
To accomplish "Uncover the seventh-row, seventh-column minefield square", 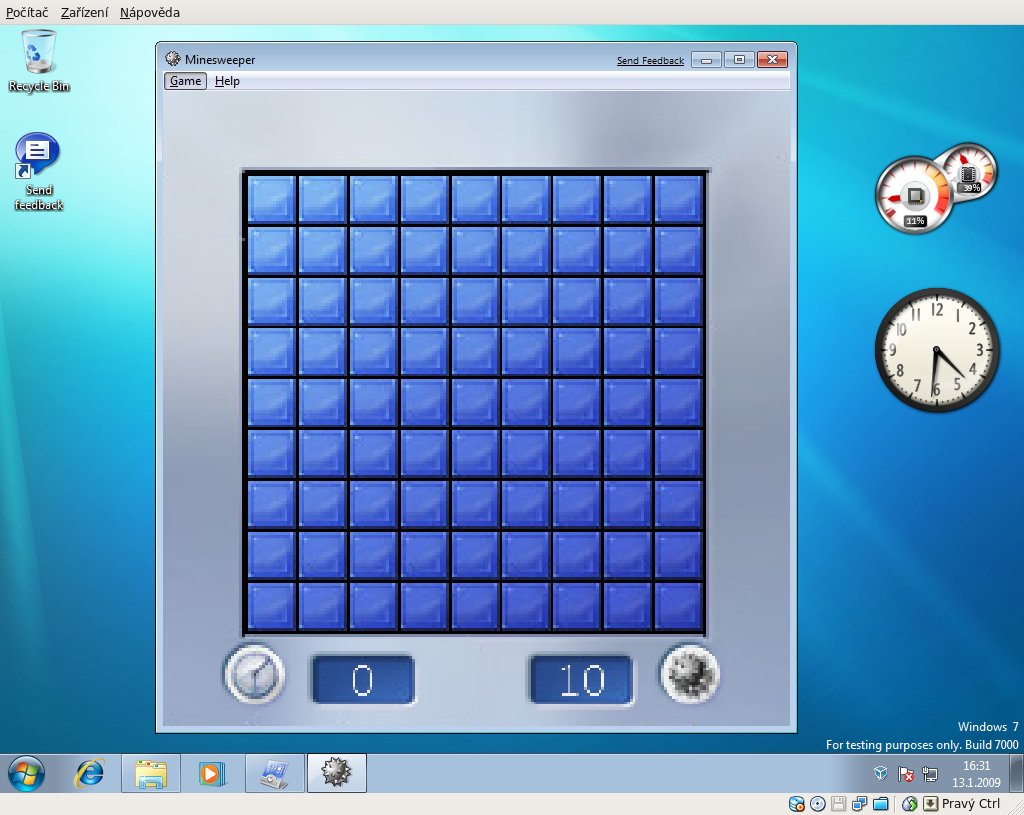I will pyautogui.click(x=577, y=505).
